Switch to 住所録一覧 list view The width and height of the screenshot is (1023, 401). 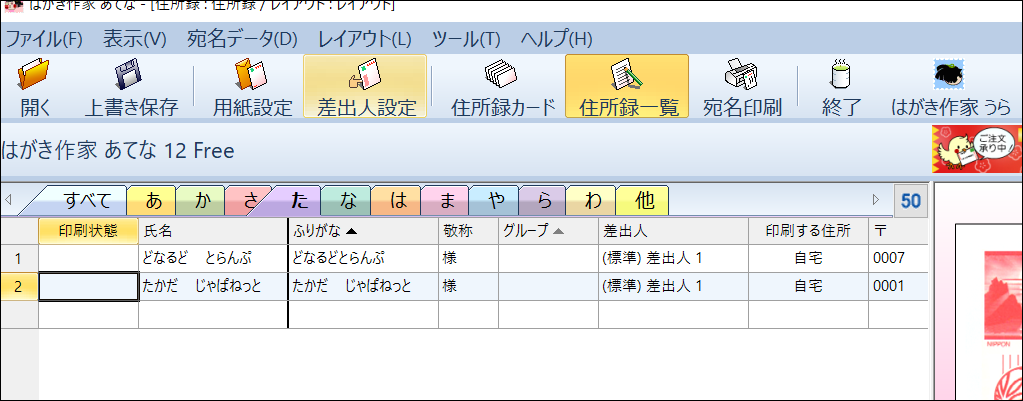click(627, 86)
